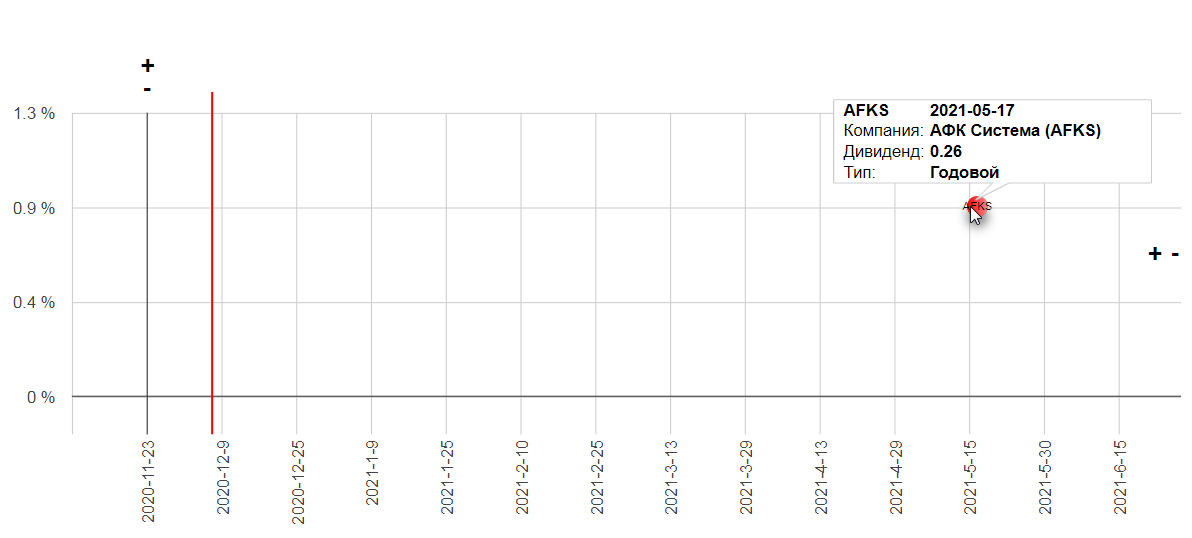
Task: Select the red AFKS dividend dot
Action: pos(977,207)
